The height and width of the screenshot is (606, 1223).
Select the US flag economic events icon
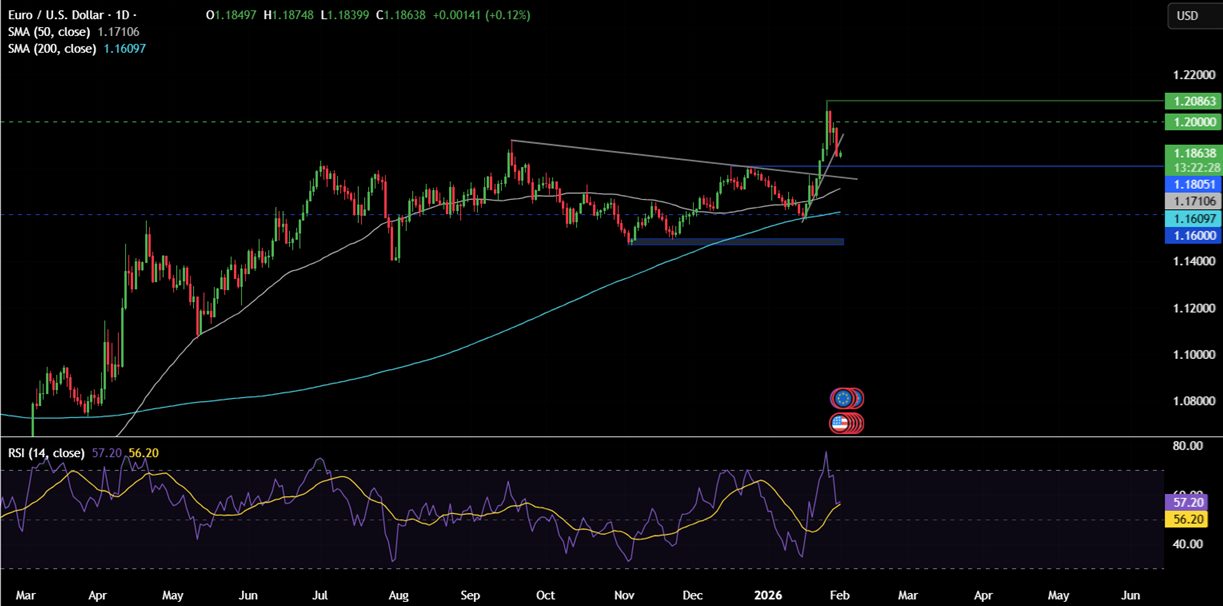pyautogui.click(x=845, y=422)
